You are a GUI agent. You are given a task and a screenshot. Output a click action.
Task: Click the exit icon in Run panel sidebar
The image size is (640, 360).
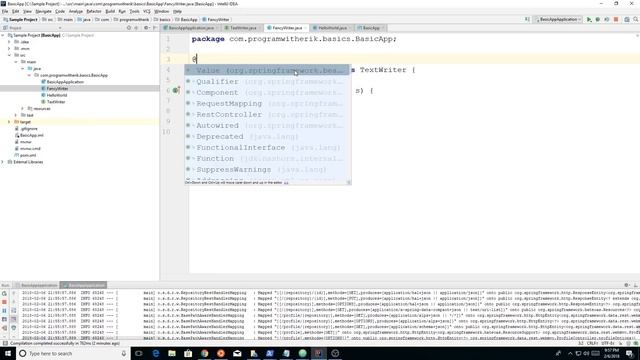point(4,328)
